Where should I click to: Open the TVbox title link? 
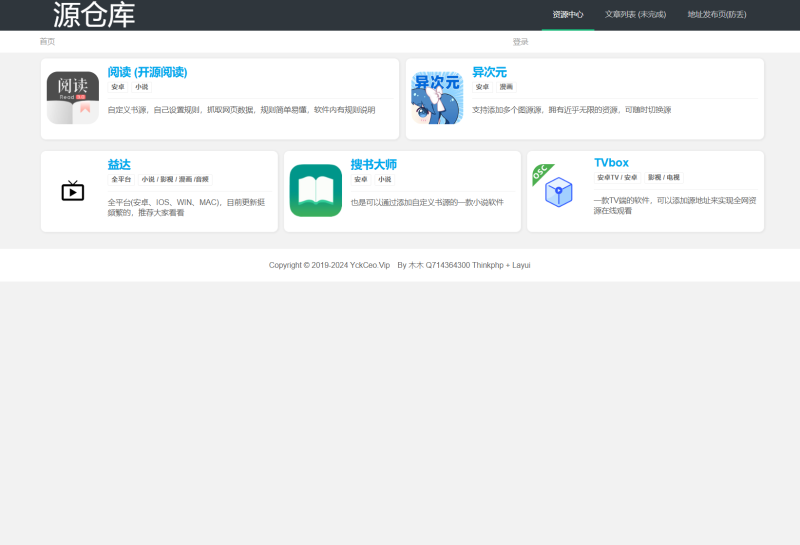(611, 162)
